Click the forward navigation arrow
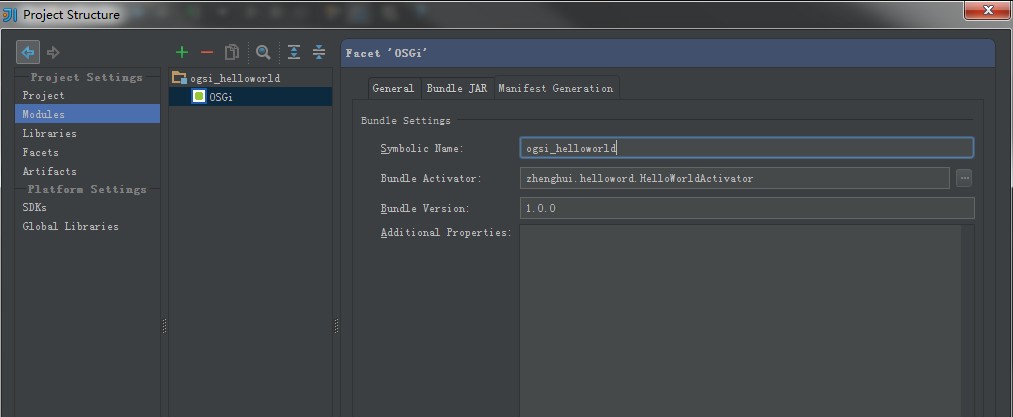Viewport: 1013px width, 417px height. point(54,52)
